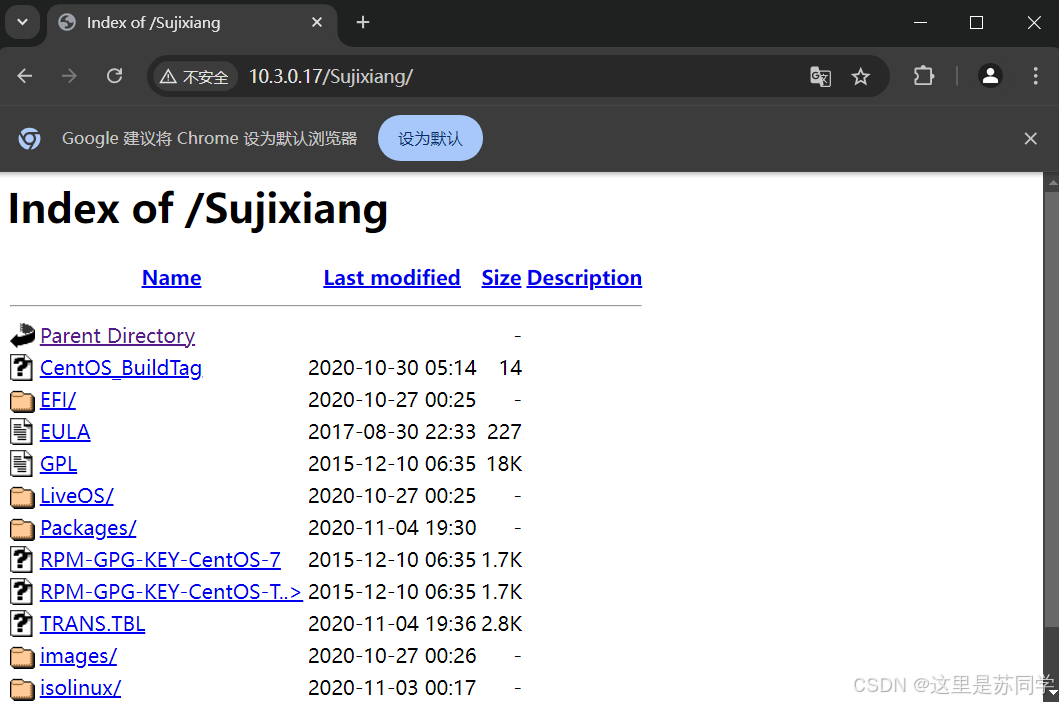The height and width of the screenshot is (702, 1059).
Task: Click the text-file icon beside EULA
Action: (22, 431)
